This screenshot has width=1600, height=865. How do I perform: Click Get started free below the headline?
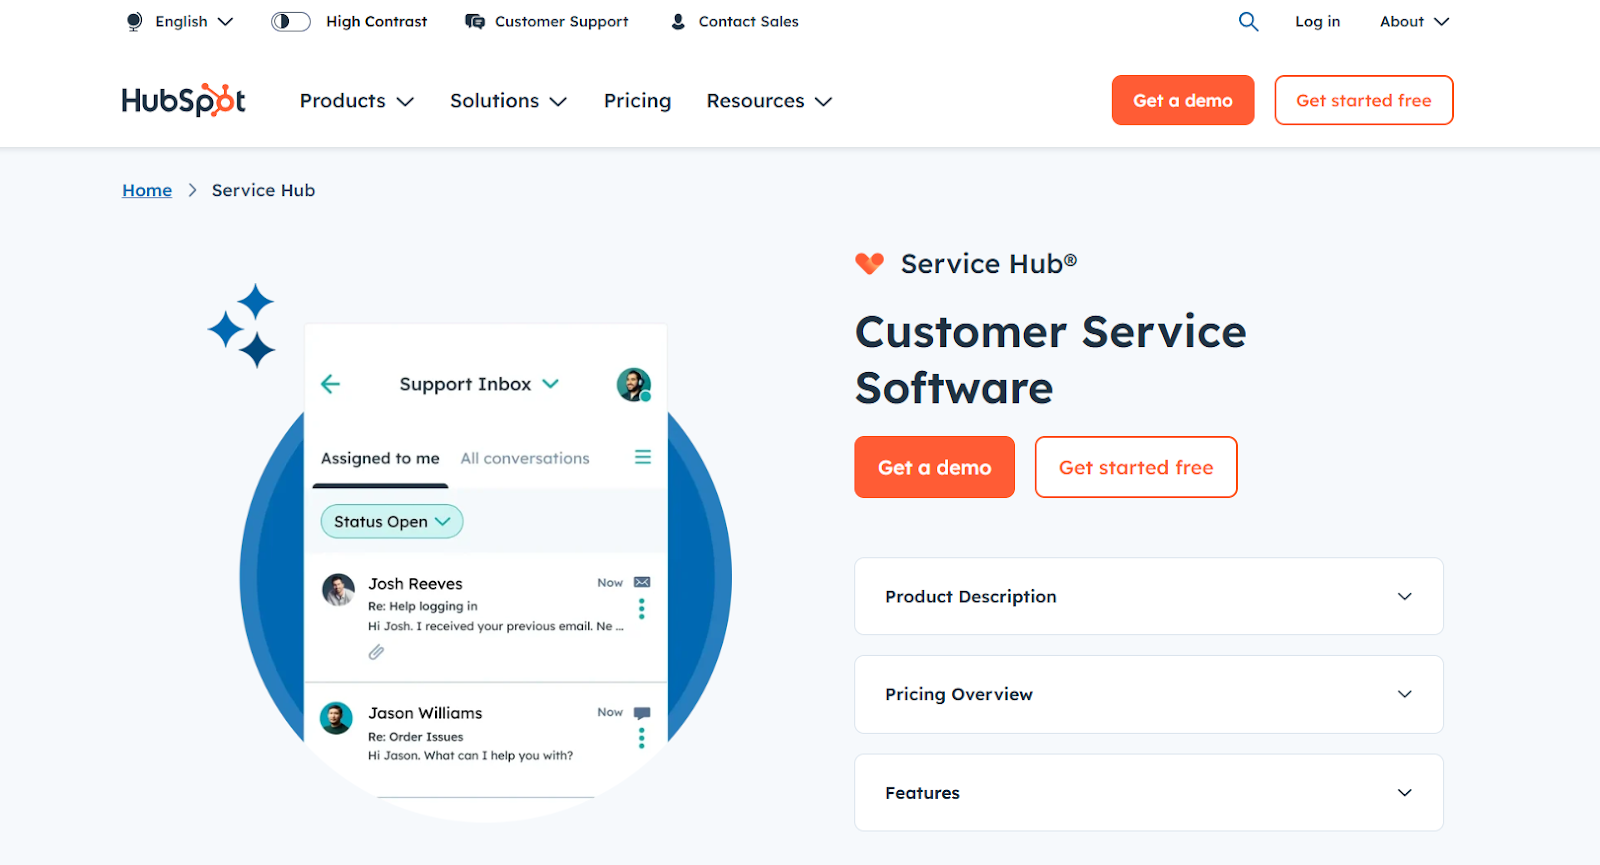tap(1136, 467)
